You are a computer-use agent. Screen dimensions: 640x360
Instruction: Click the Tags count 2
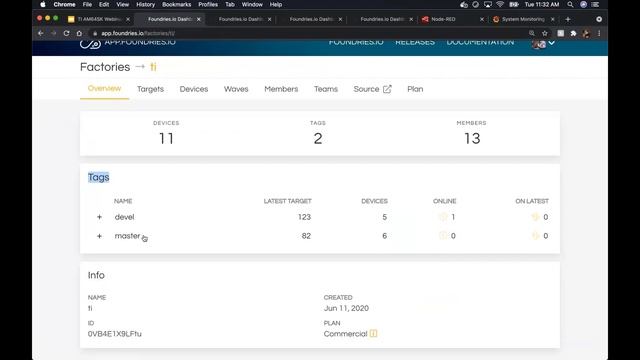tap(318, 139)
